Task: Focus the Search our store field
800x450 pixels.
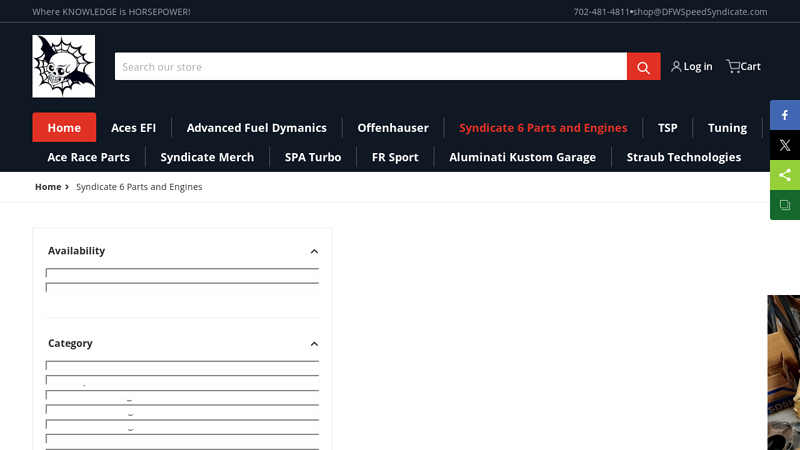Action: tap(370, 67)
